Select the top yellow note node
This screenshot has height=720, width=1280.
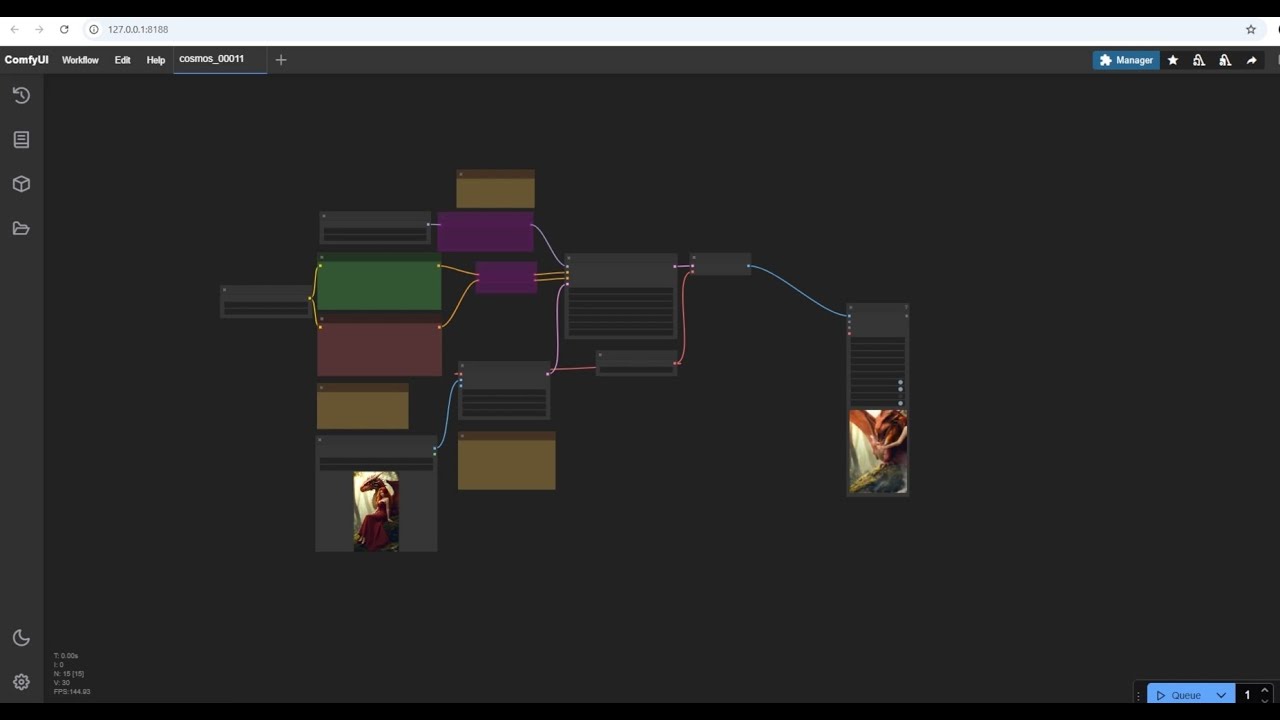point(495,189)
